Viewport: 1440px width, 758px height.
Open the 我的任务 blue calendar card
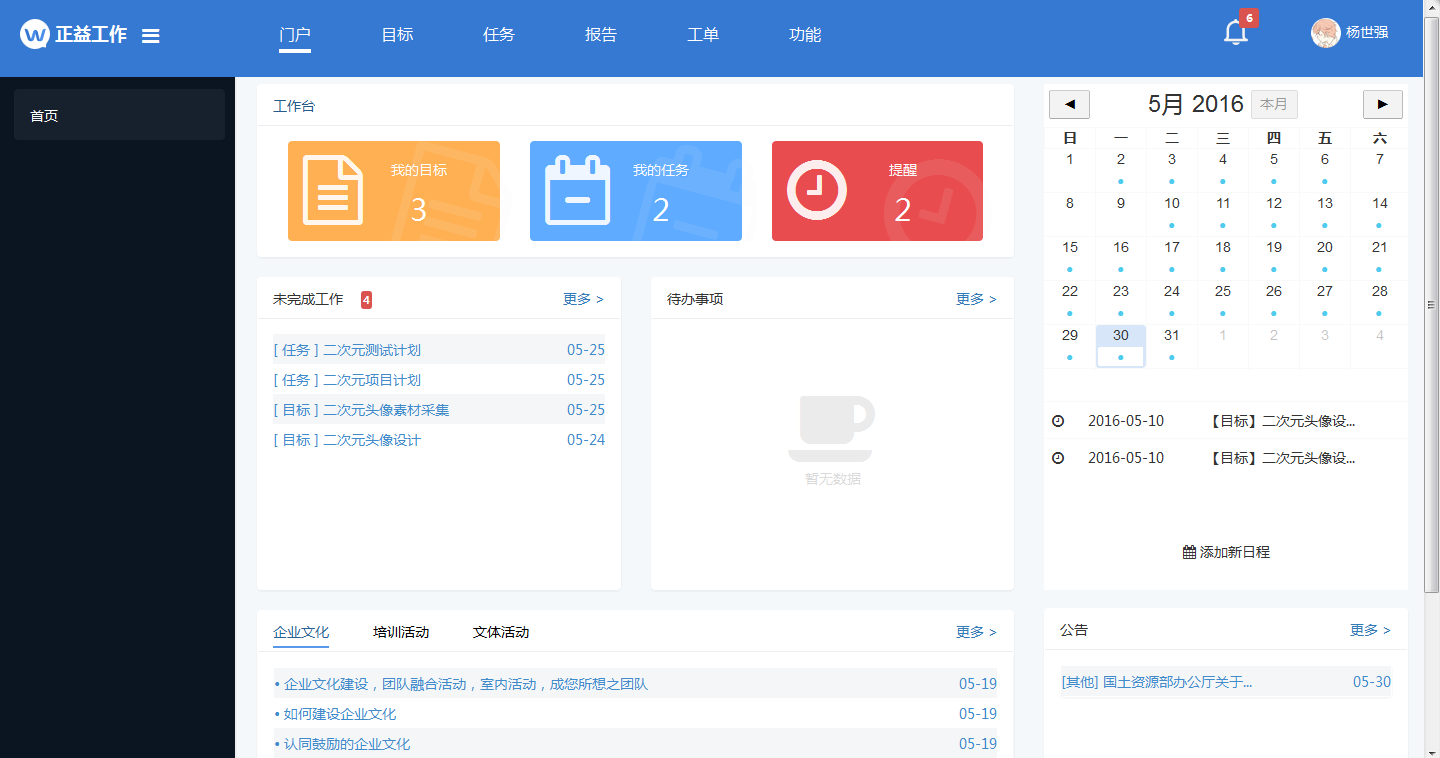(x=636, y=191)
